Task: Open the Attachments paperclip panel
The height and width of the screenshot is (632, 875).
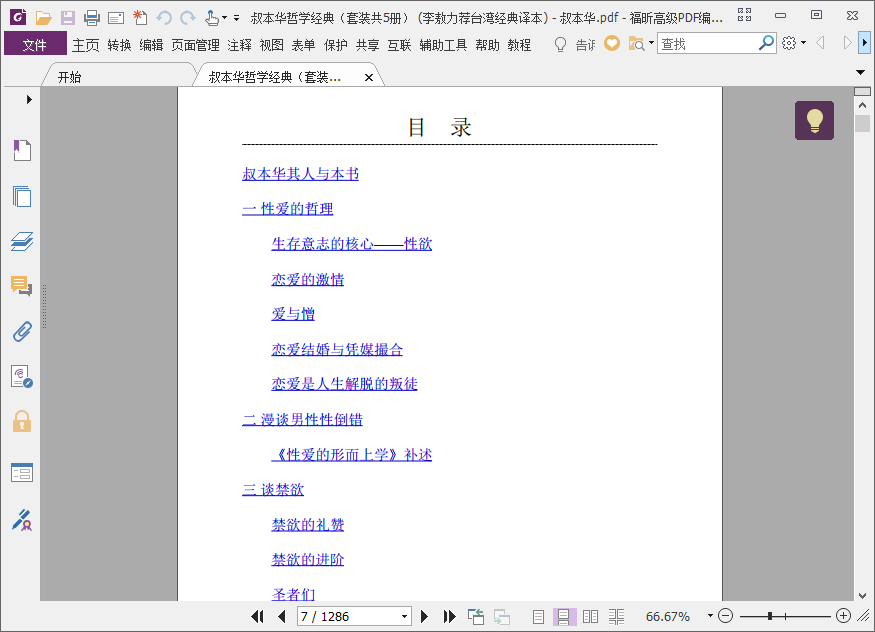Action: (22, 332)
